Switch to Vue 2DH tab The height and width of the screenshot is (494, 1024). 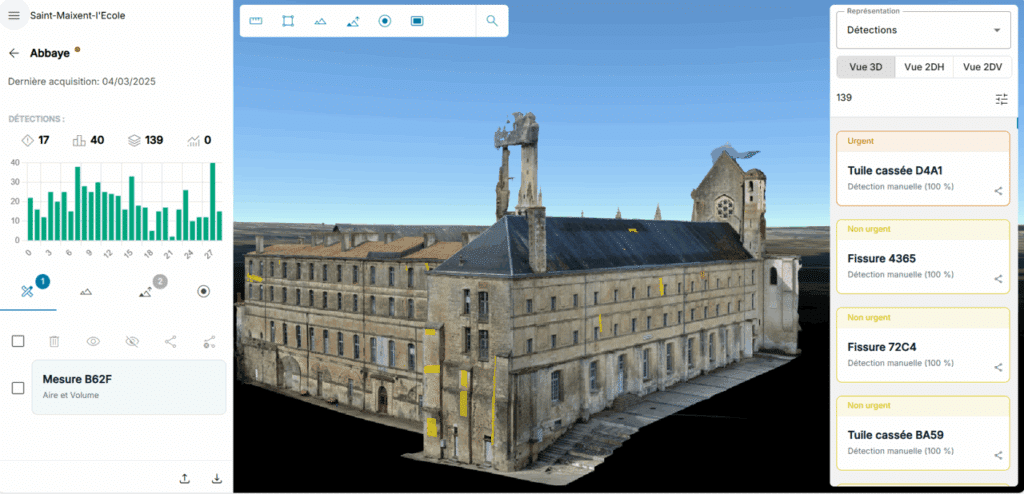[x=924, y=67]
